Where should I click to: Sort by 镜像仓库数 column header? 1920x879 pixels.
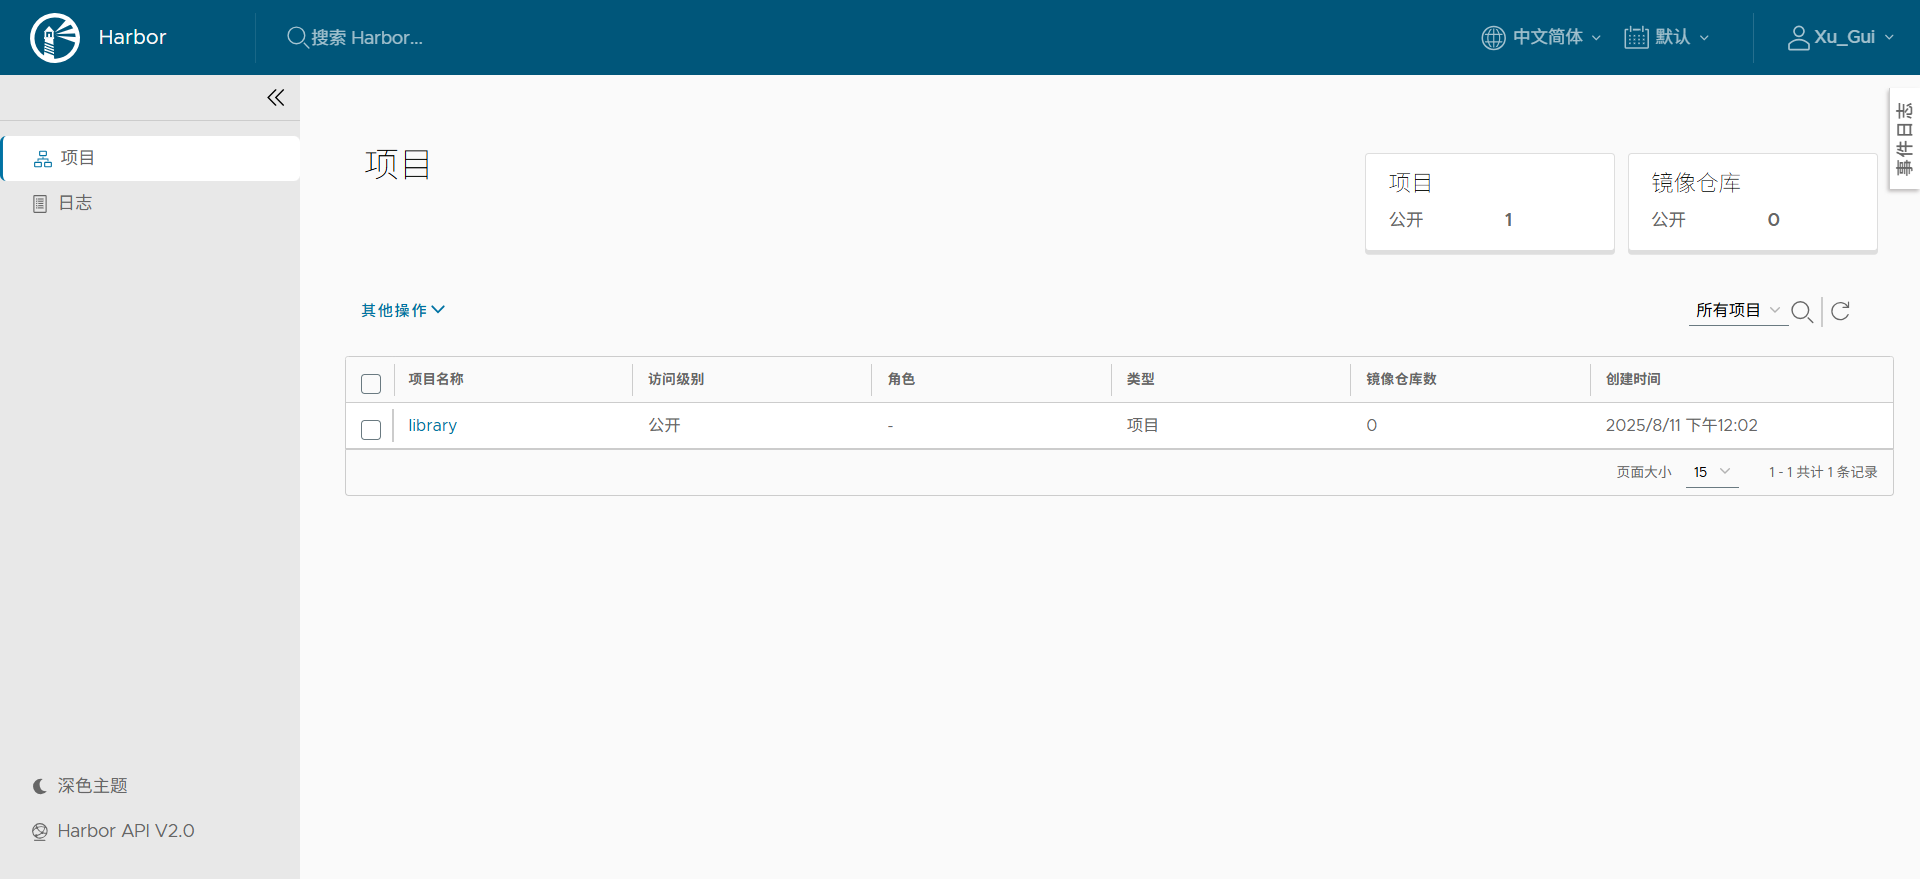tap(1401, 379)
